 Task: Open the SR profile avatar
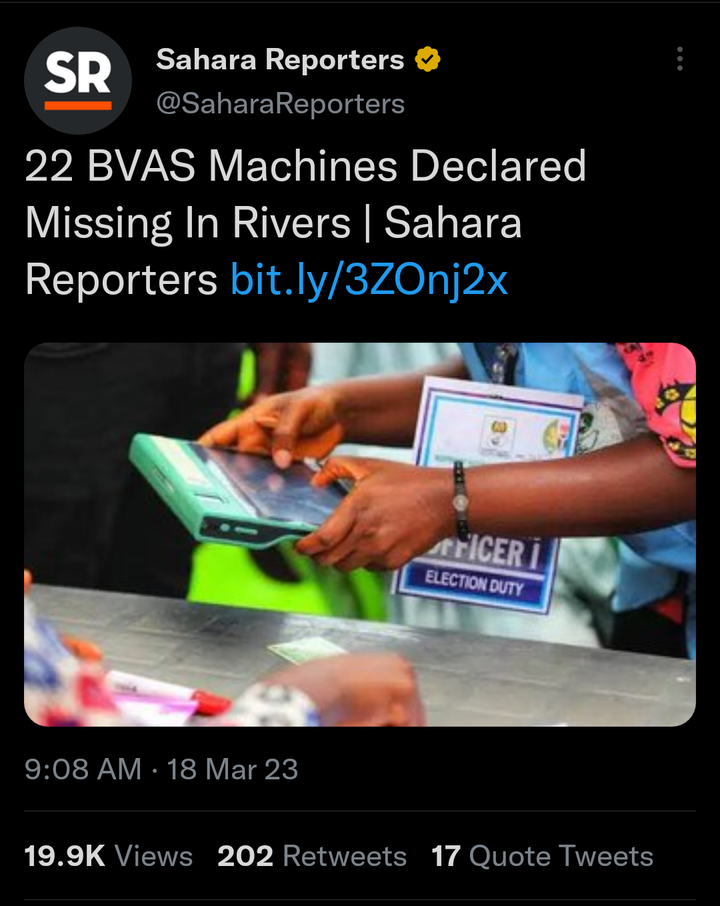tap(78, 80)
